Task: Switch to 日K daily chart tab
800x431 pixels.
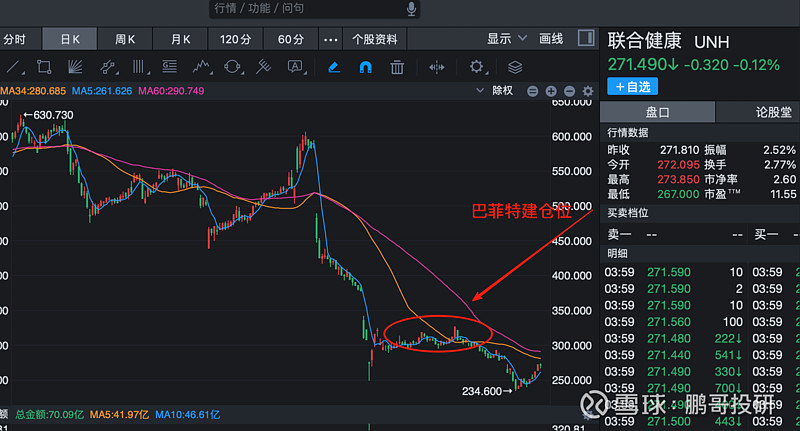Action: coord(70,39)
